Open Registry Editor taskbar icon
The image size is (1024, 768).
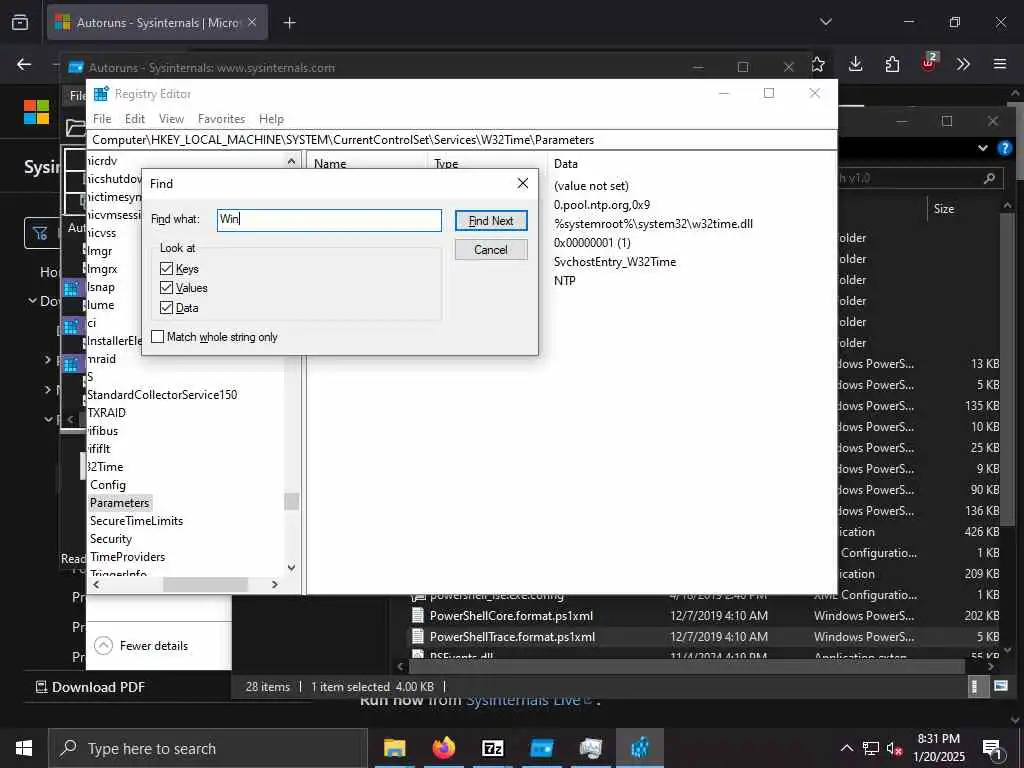[x=639, y=748]
